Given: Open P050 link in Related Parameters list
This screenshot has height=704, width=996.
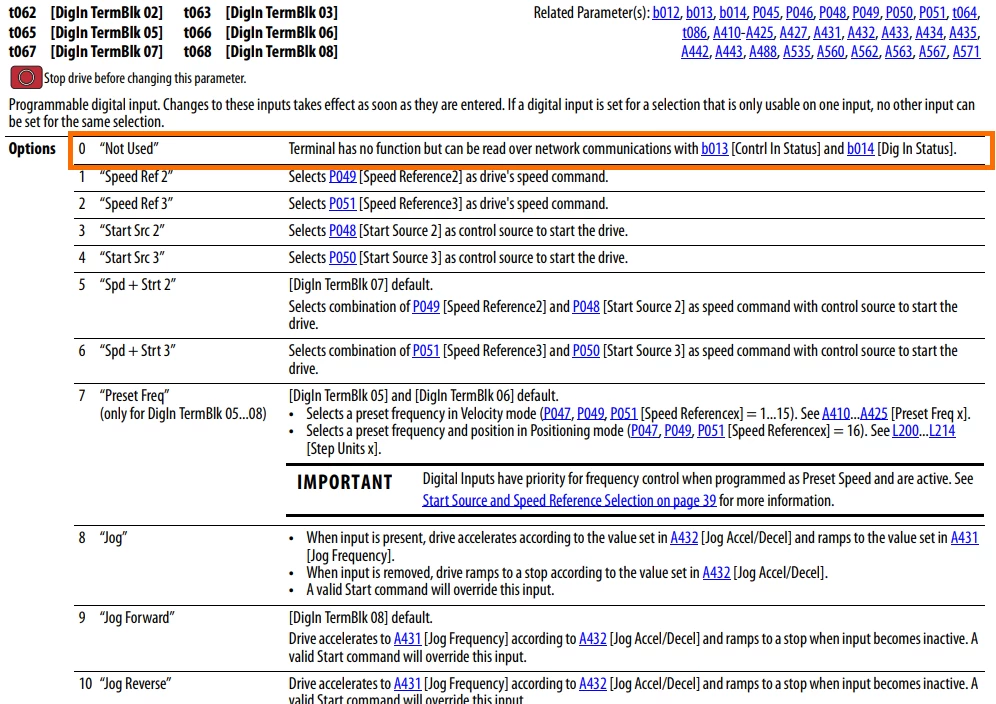Looking at the screenshot, I should [x=899, y=13].
